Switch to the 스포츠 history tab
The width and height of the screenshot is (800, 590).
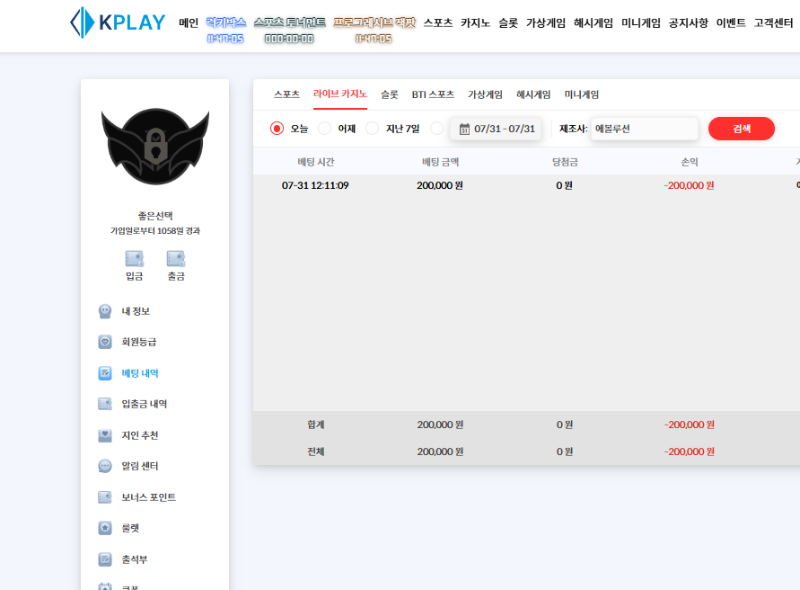[x=287, y=94]
